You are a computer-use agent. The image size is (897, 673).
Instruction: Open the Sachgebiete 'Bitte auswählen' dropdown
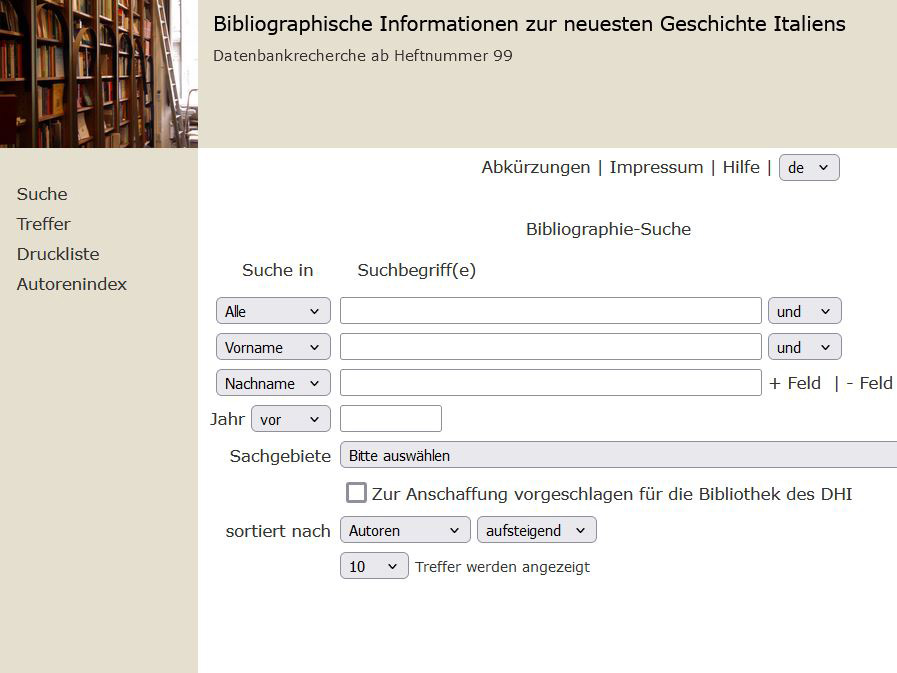click(617, 455)
